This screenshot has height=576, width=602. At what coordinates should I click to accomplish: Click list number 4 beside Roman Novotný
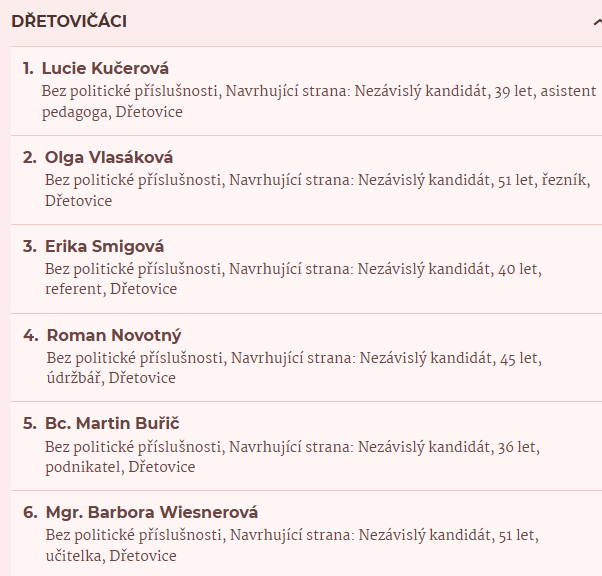click(x=31, y=335)
